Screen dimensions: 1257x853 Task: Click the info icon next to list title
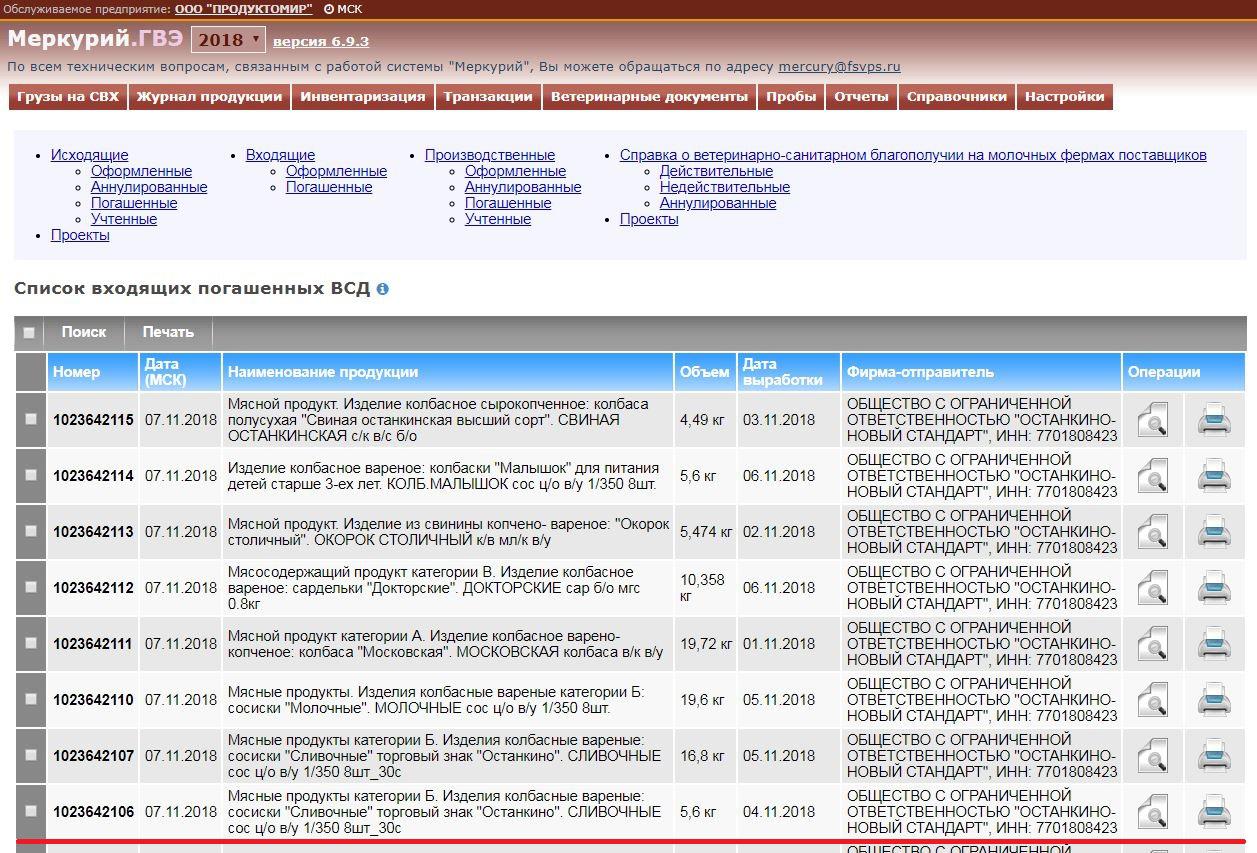(x=382, y=289)
